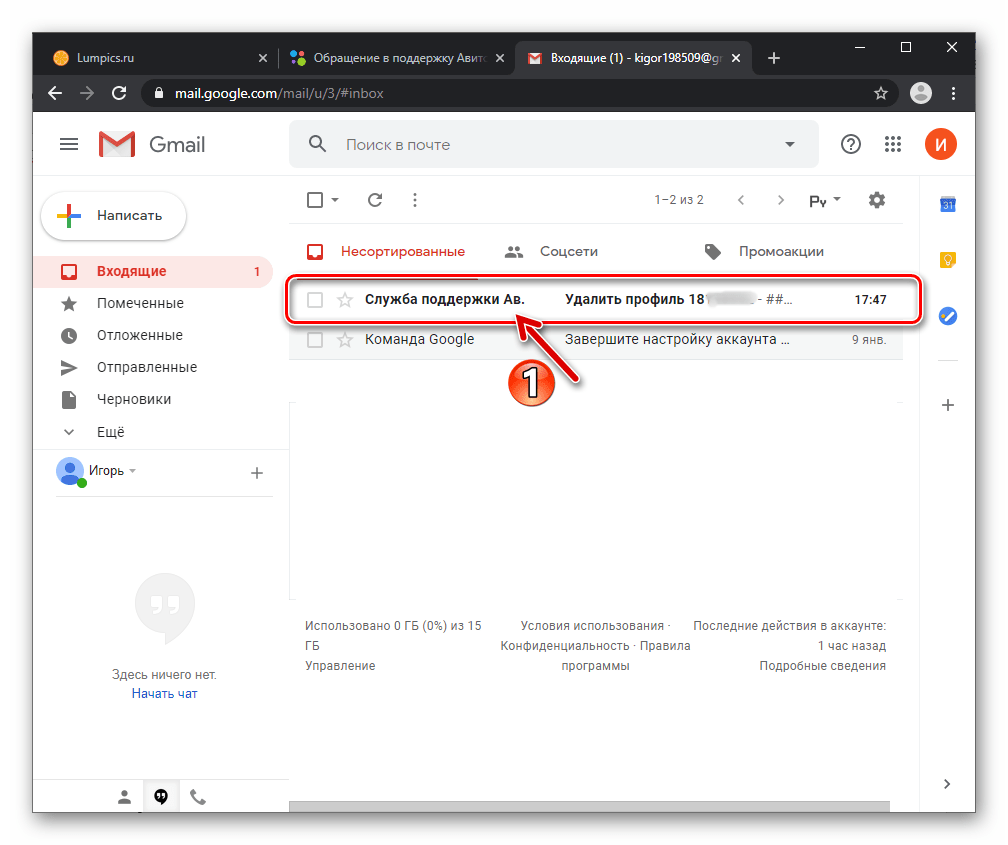This screenshot has width=1008, height=845.
Task: Go back in browser history
Action: pyautogui.click(x=55, y=93)
